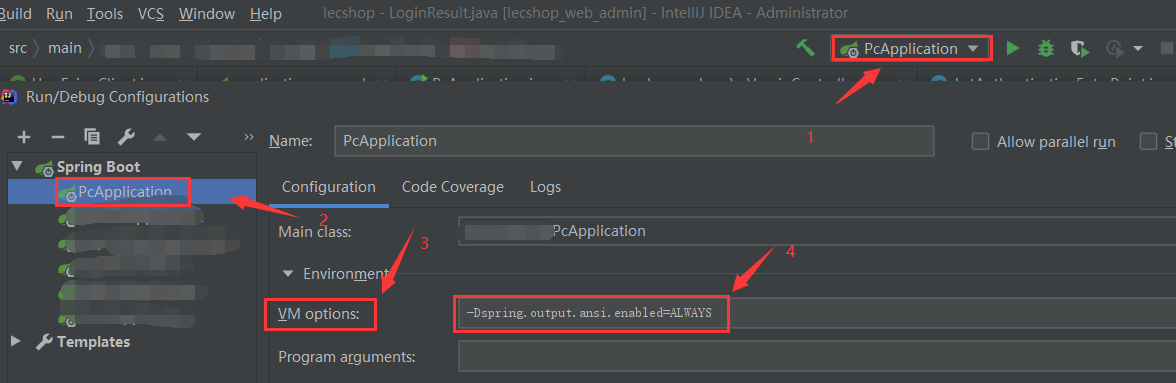Open the Run menu
1176x383 pixels.
click(59, 13)
